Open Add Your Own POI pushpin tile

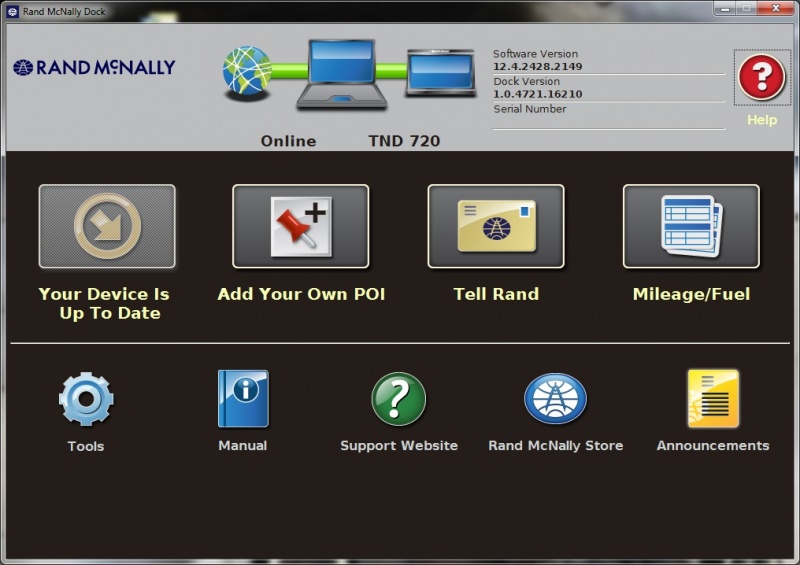coord(301,226)
